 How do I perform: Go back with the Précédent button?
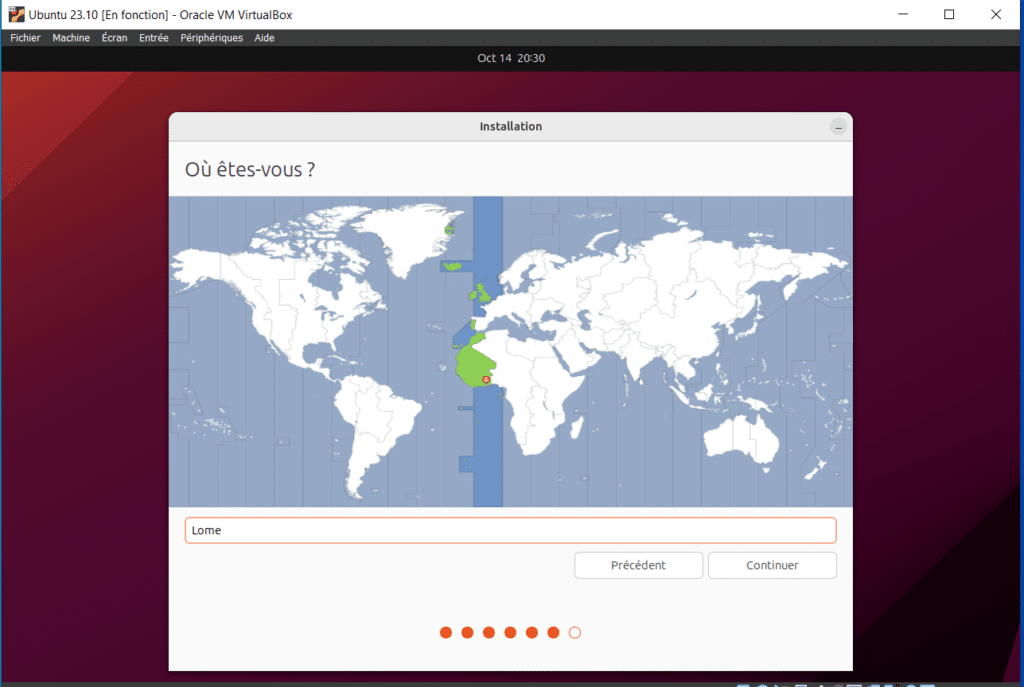pos(638,565)
